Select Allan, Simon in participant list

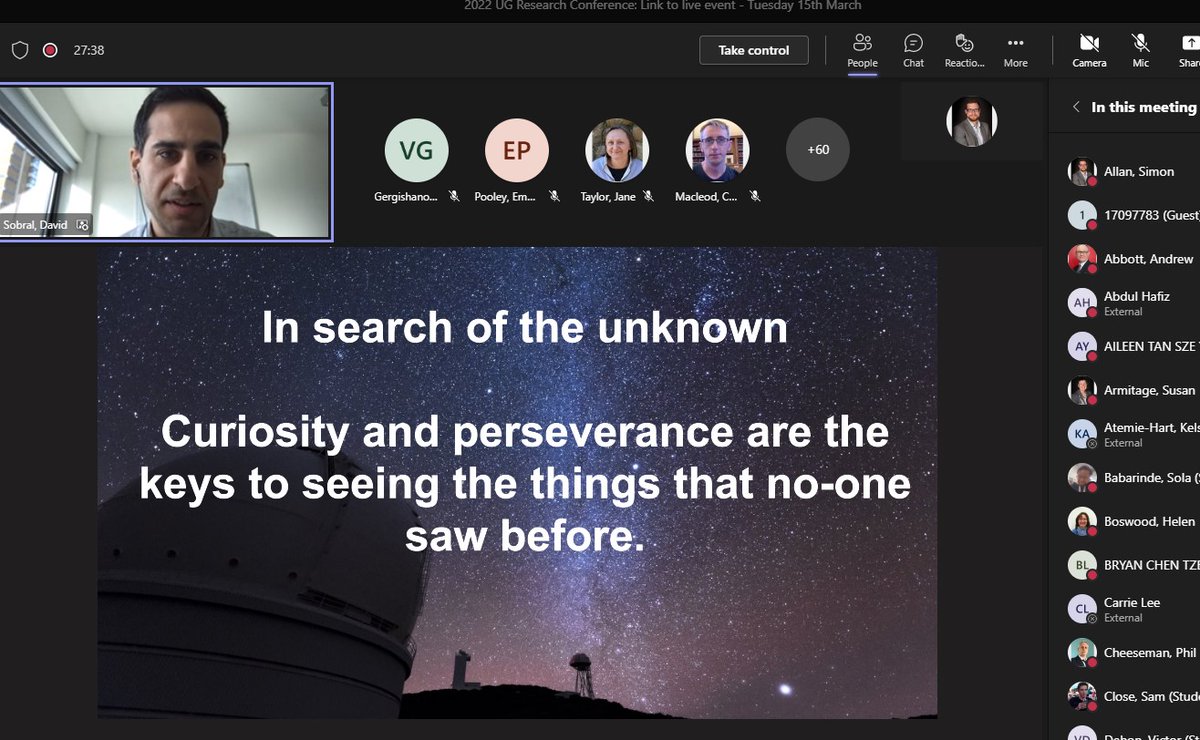(x=1132, y=172)
